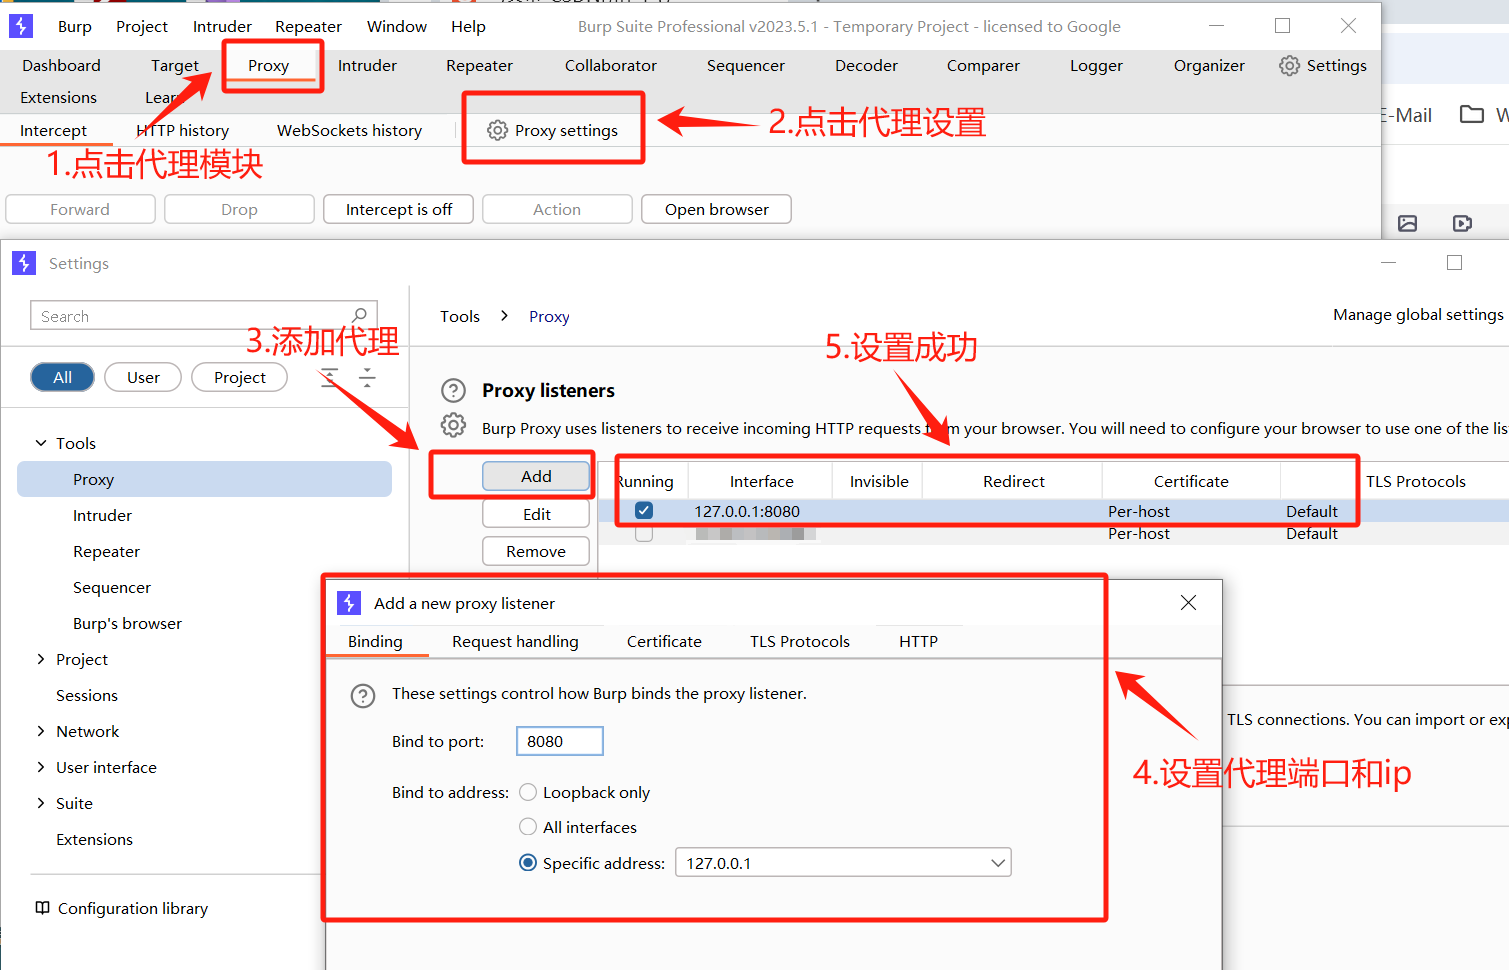Click the search magnifier icon in Settings
Image resolution: width=1509 pixels, height=970 pixels.
tap(359, 315)
